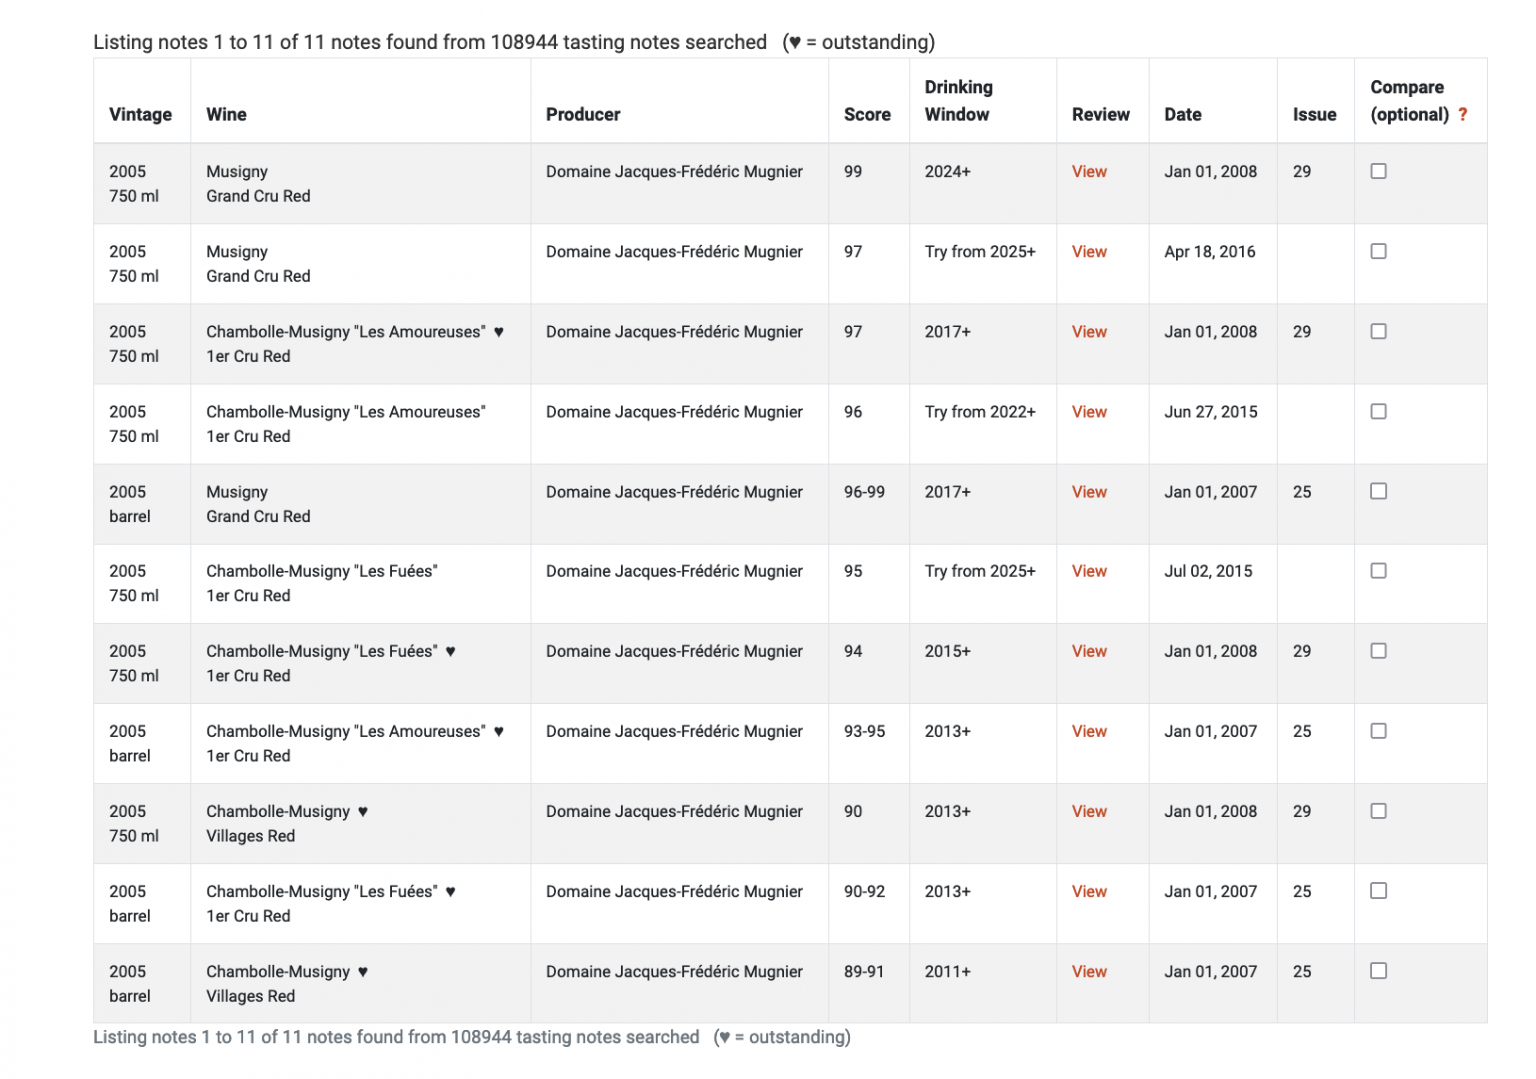Select the Producer column header

pos(583,114)
